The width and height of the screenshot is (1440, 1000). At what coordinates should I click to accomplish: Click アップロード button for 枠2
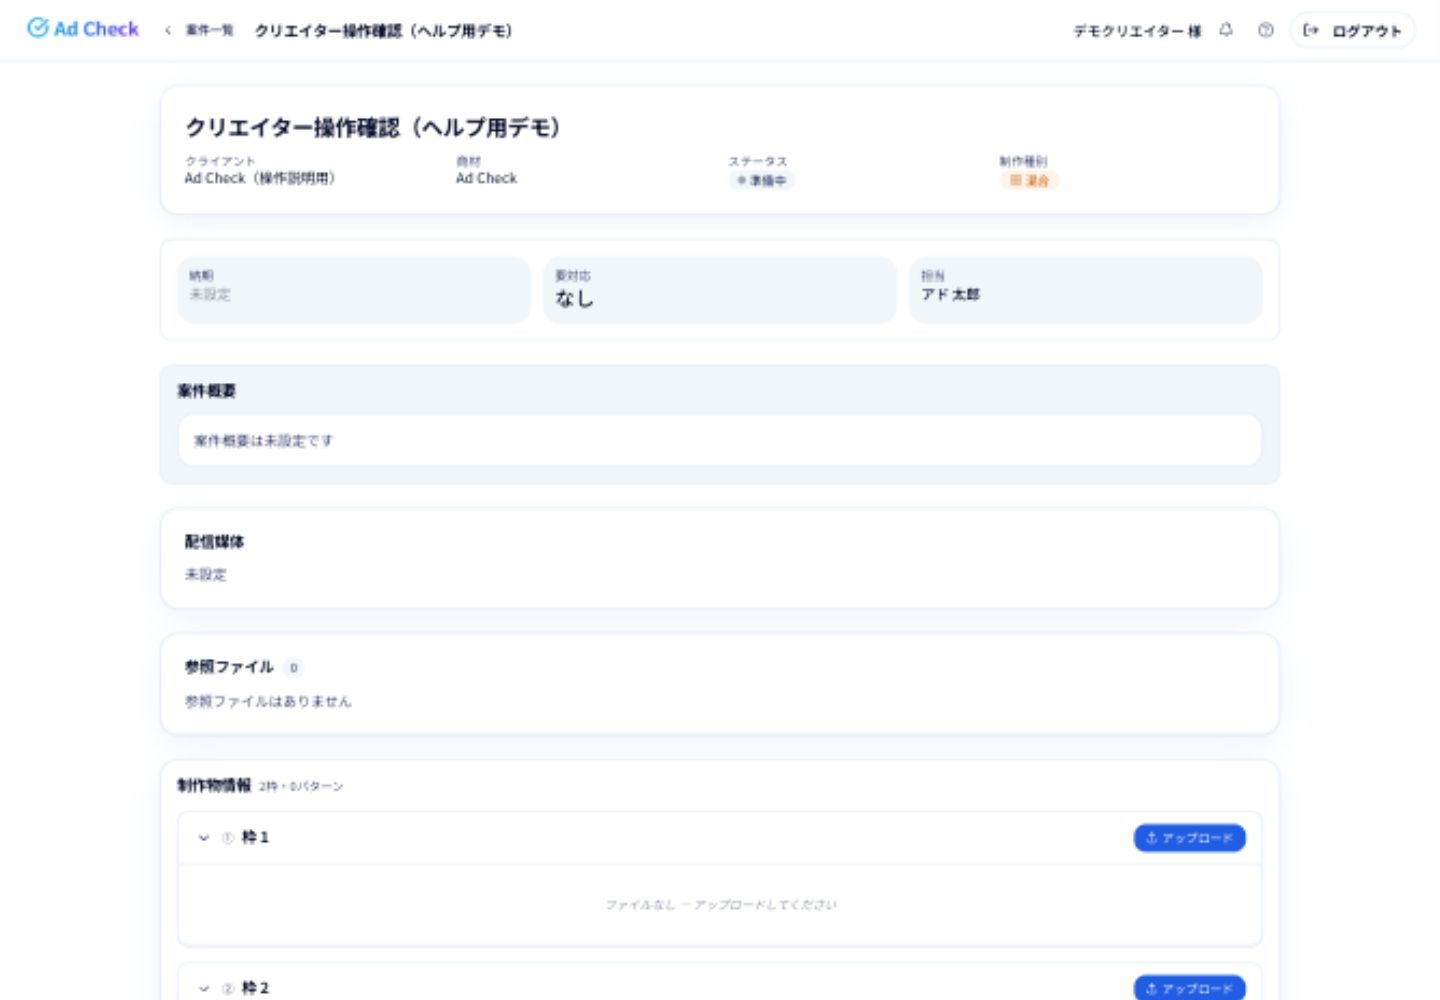[x=1189, y=988]
